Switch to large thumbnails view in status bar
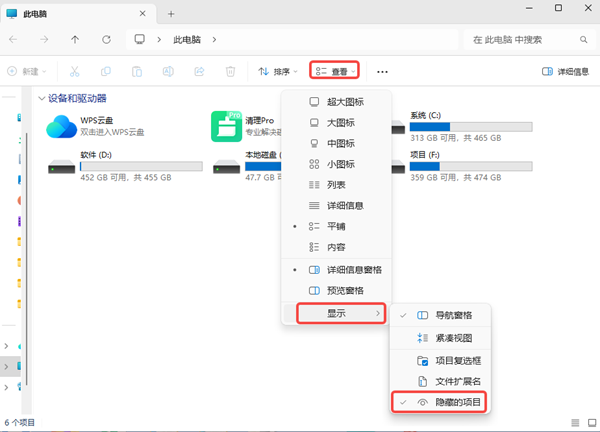This screenshot has width=600, height=432. pyautogui.click(x=592, y=423)
